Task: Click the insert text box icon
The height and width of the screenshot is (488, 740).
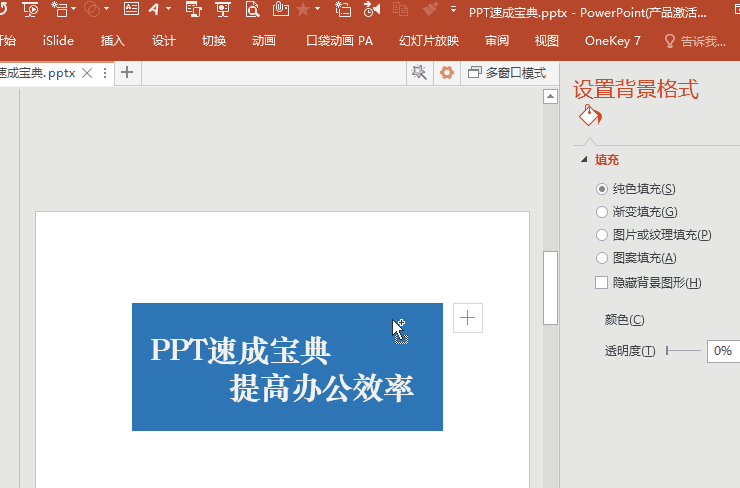Action: 131,9
